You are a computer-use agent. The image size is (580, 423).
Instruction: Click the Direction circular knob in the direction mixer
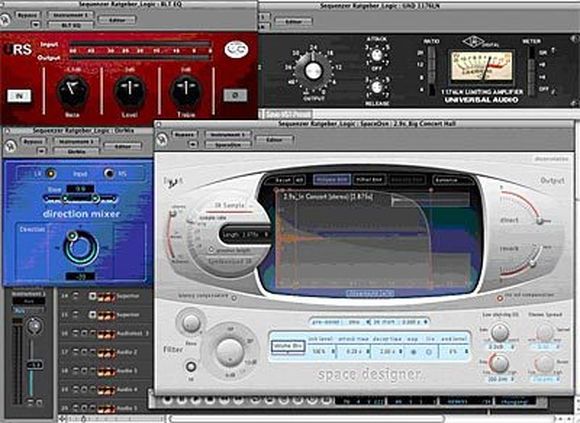tap(81, 248)
